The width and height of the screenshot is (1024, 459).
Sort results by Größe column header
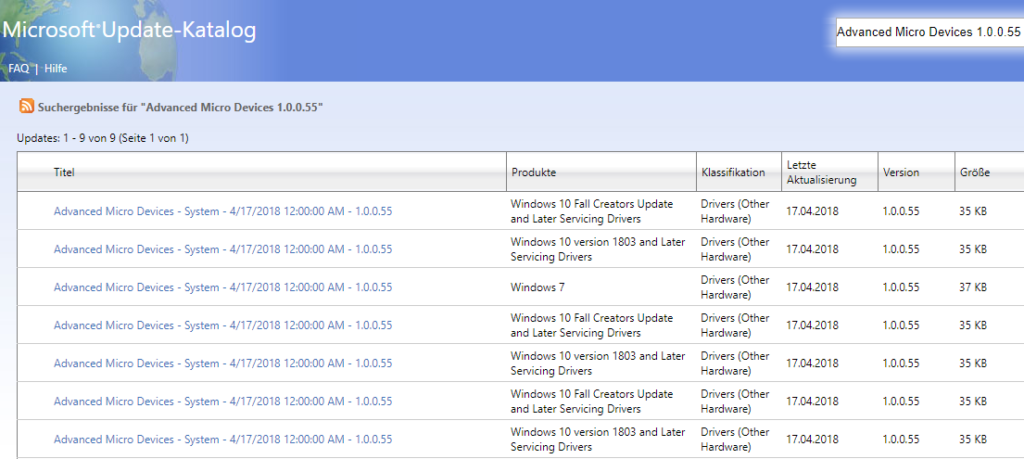(975, 173)
